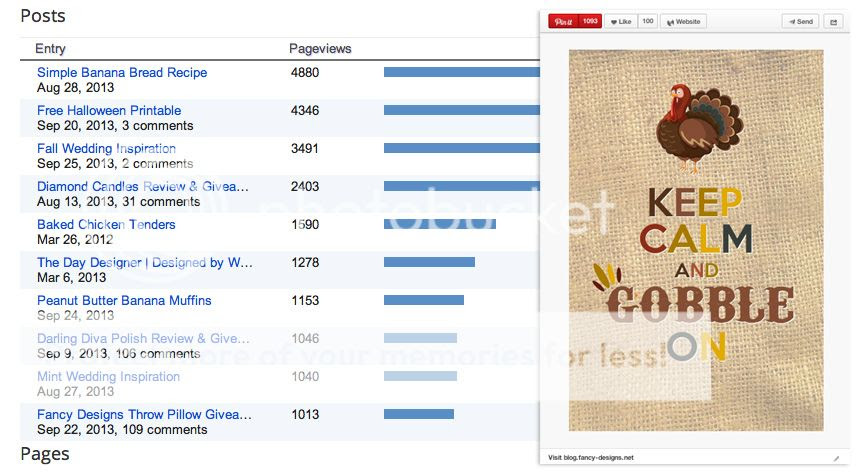
Task: Click the Simple Banana Bread pageviews bar
Action: (x=462, y=72)
